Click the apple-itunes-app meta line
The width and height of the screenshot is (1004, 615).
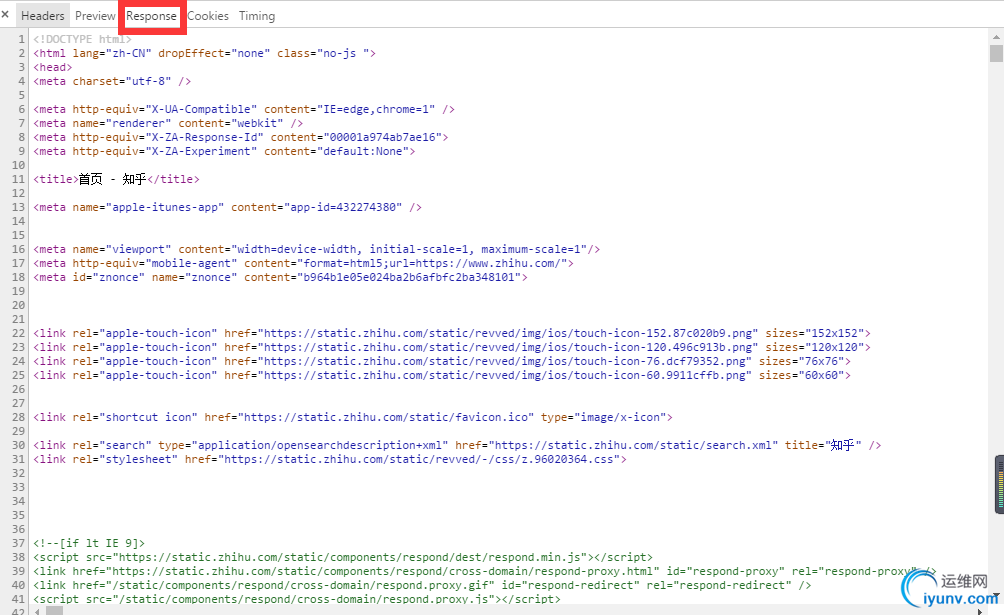227,207
